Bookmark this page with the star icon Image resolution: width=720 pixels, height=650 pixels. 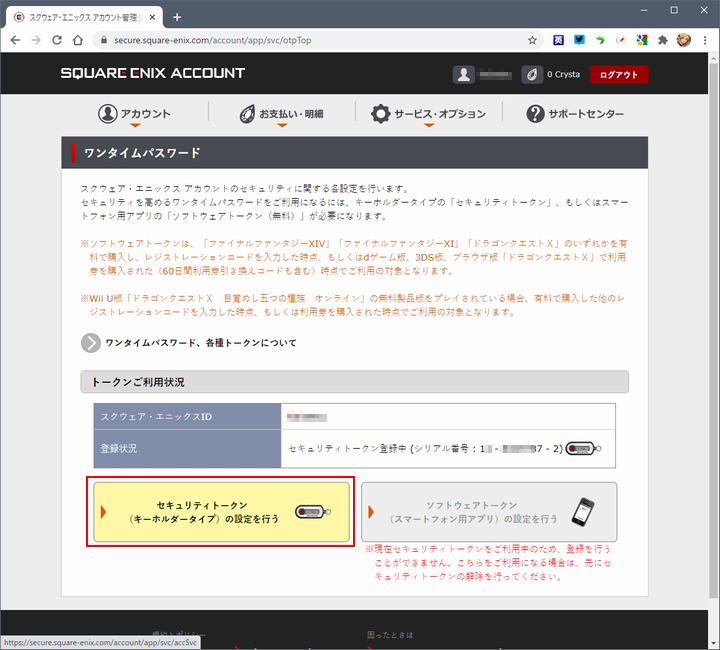pyautogui.click(x=532, y=40)
